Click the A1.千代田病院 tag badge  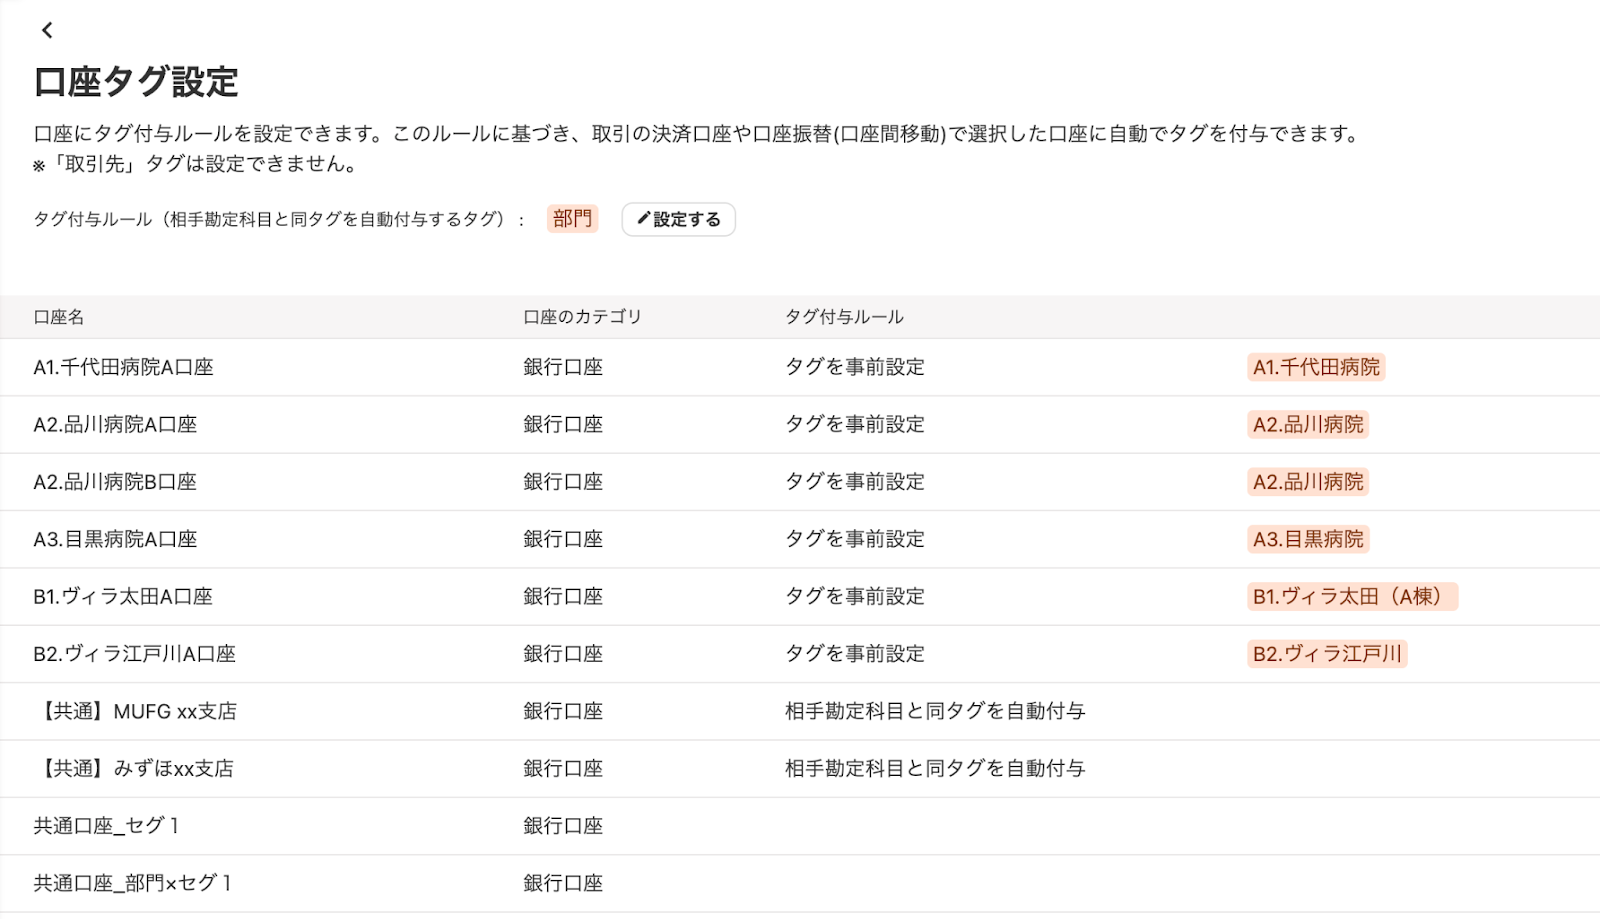[x=1316, y=367]
